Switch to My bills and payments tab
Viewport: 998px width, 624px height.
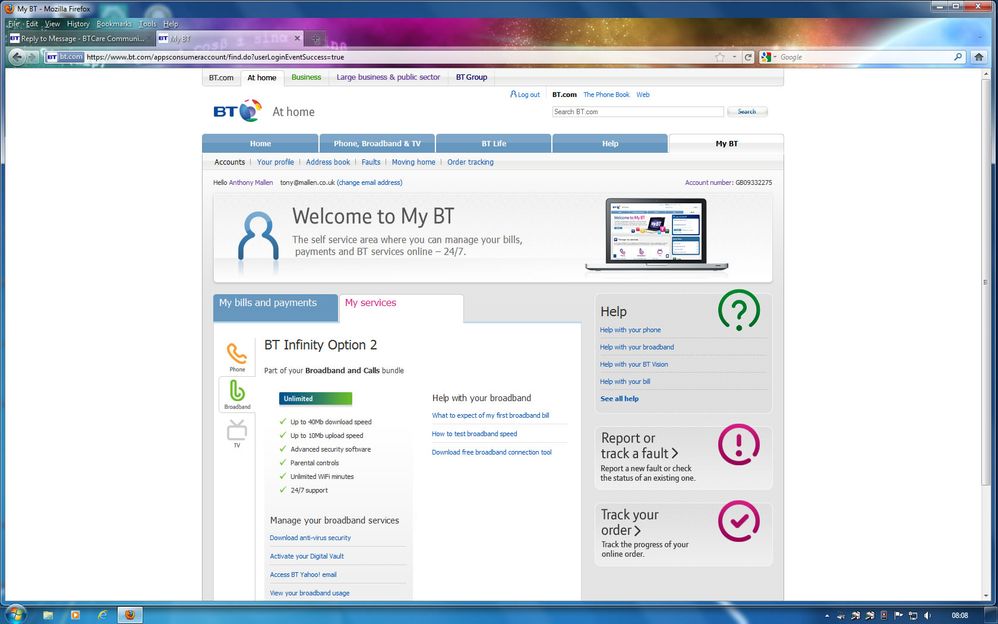[x=275, y=308]
